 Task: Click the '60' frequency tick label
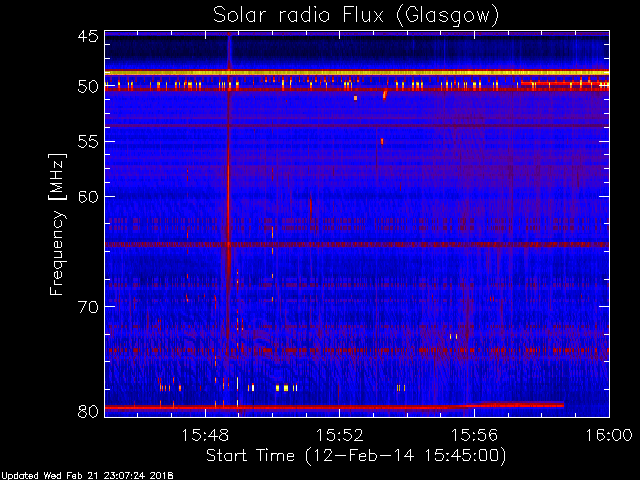pyautogui.click(x=88, y=197)
